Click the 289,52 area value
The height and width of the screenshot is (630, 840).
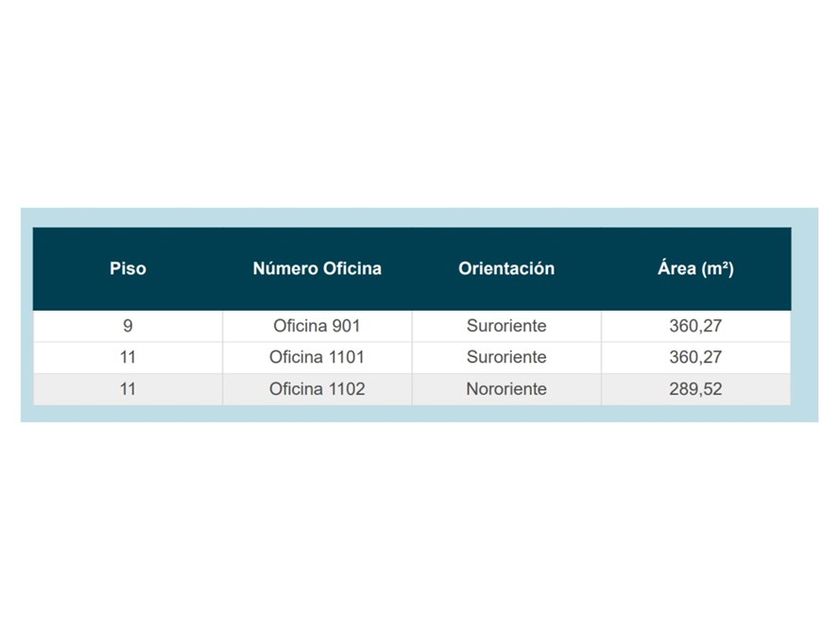(696, 389)
